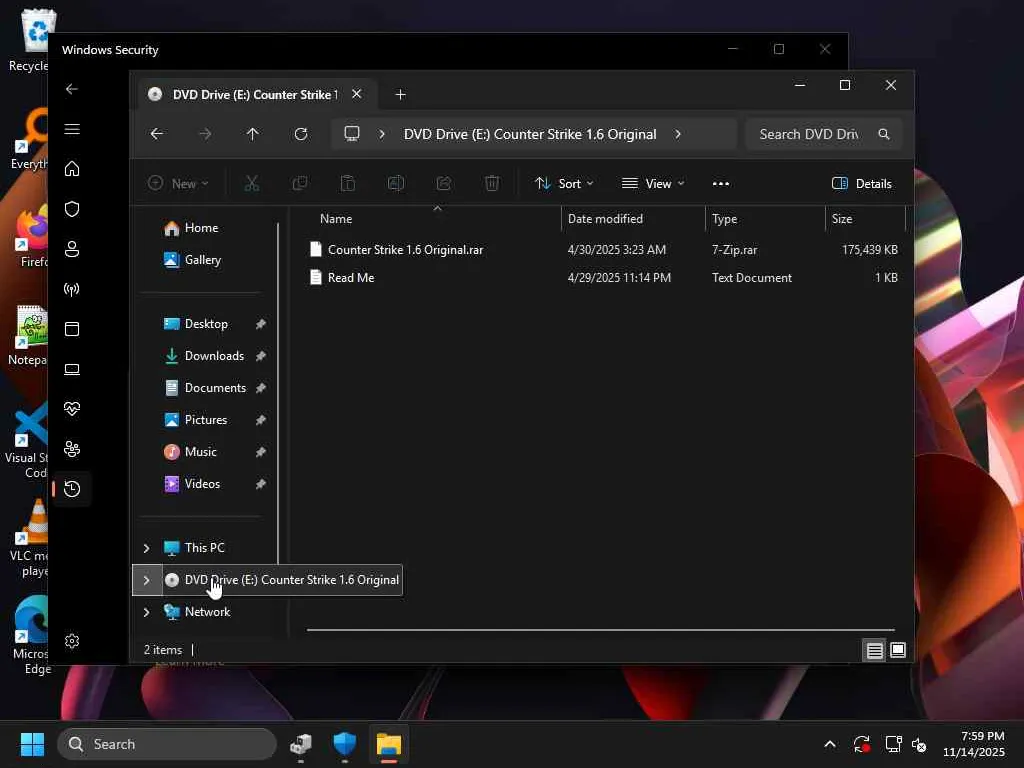This screenshot has height=768, width=1024.
Task: Expand the This PC tree node
Action: pos(146,548)
